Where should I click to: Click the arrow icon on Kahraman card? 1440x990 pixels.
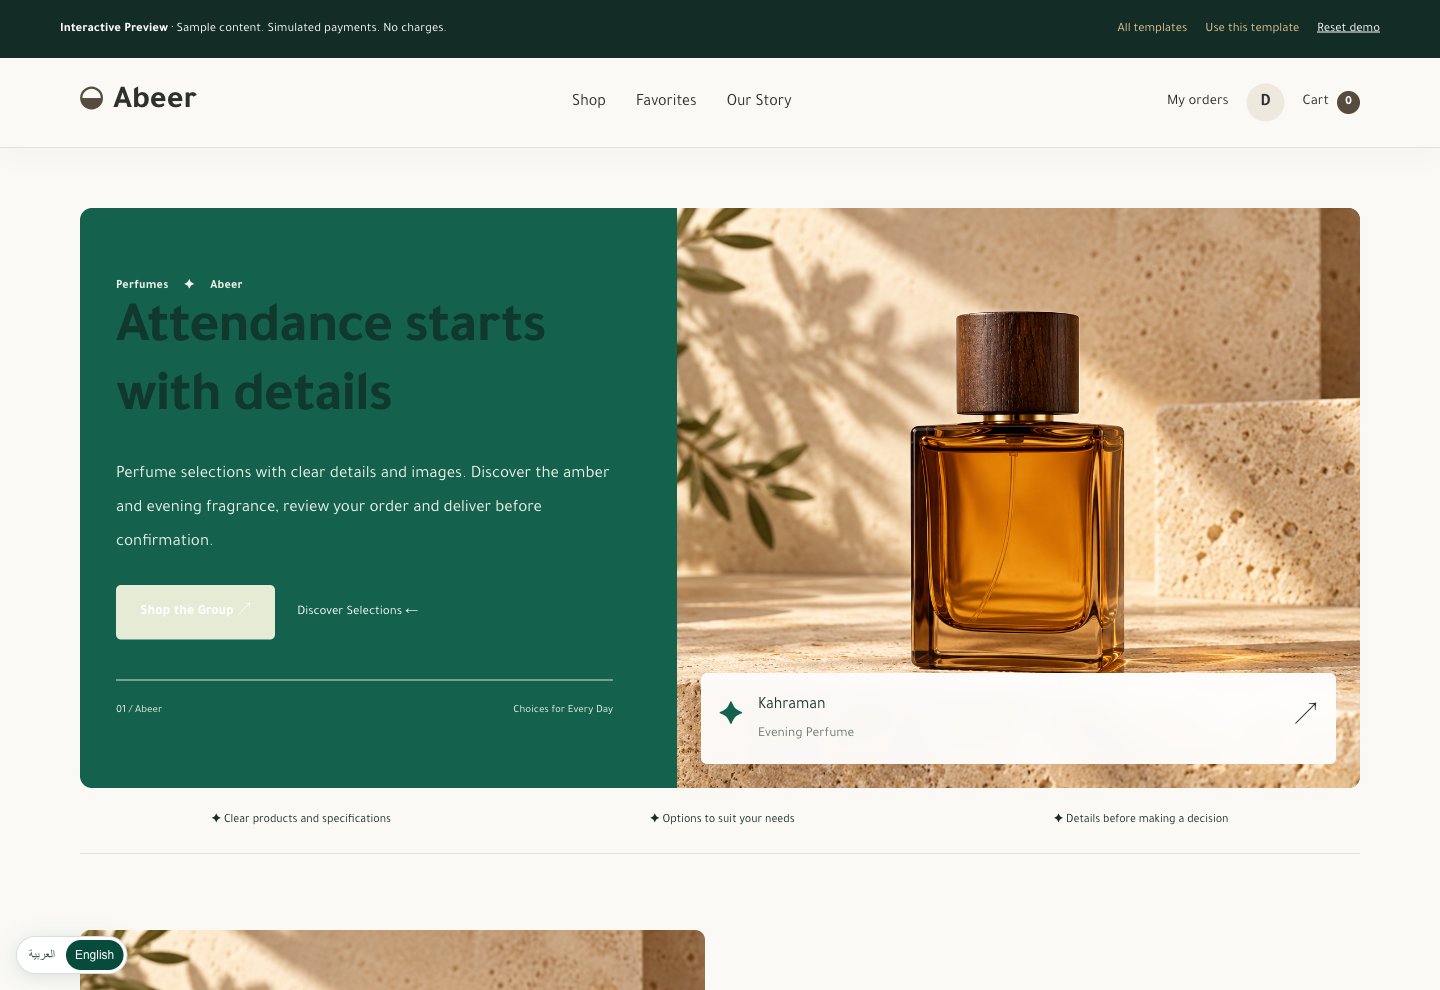(x=1305, y=713)
